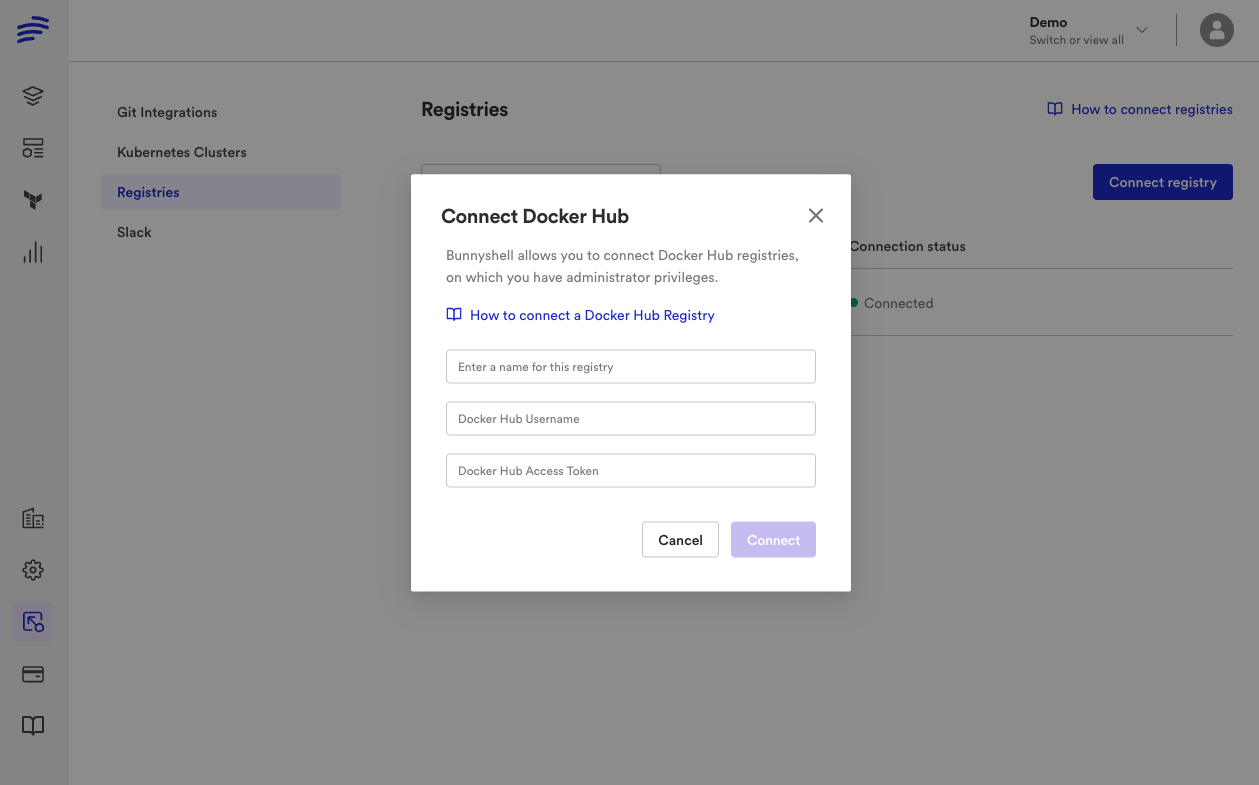Viewport: 1259px width, 785px height.
Task: Click the Connected status text
Action: 898,303
